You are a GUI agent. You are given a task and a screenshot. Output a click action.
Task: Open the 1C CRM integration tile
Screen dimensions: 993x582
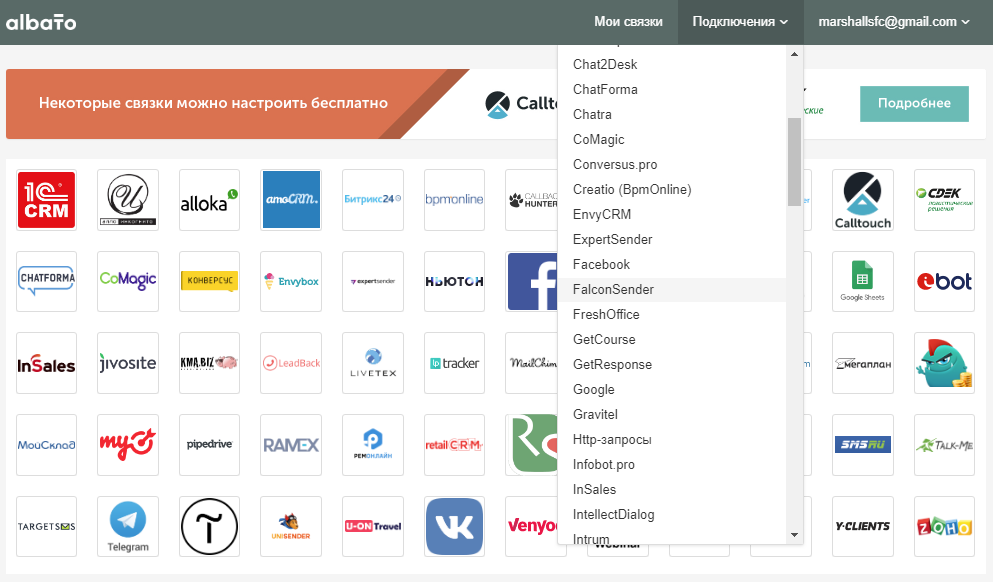tap(46, 200)
